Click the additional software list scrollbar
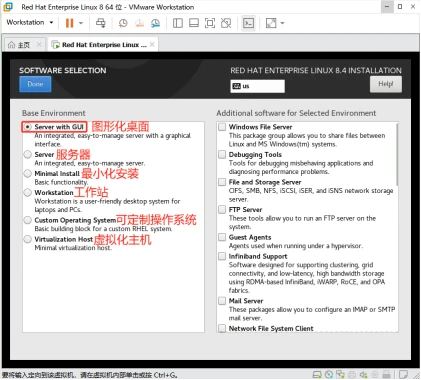 (x=397, y=155)
